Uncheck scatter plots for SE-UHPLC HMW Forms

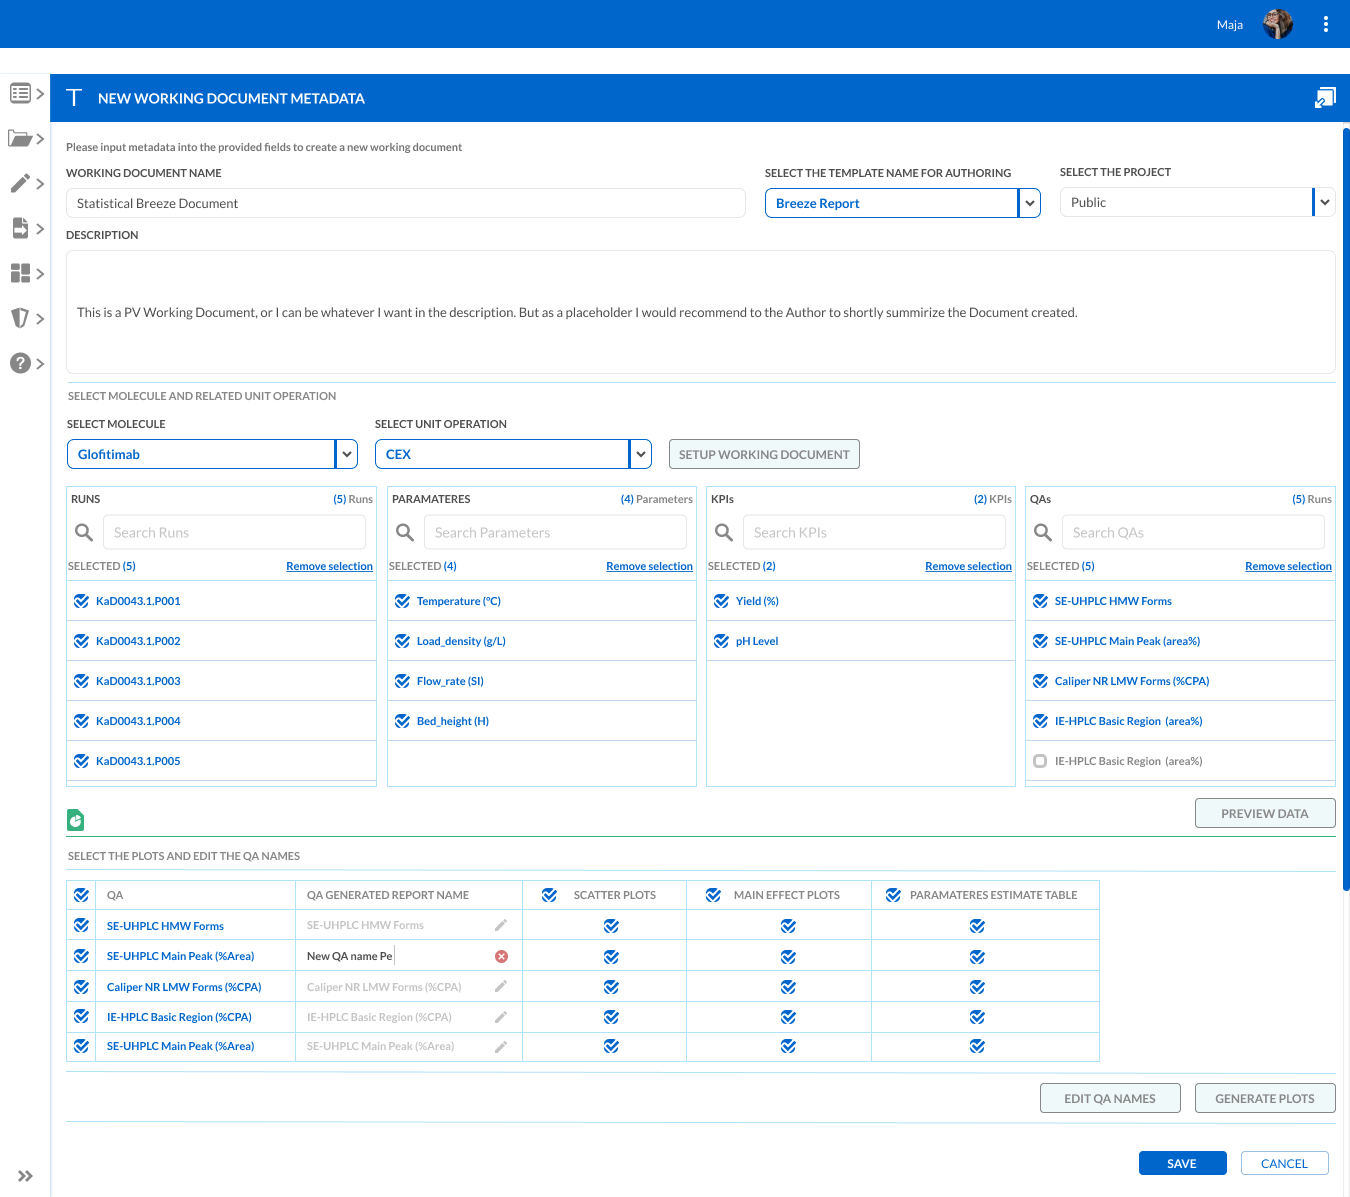611,926
